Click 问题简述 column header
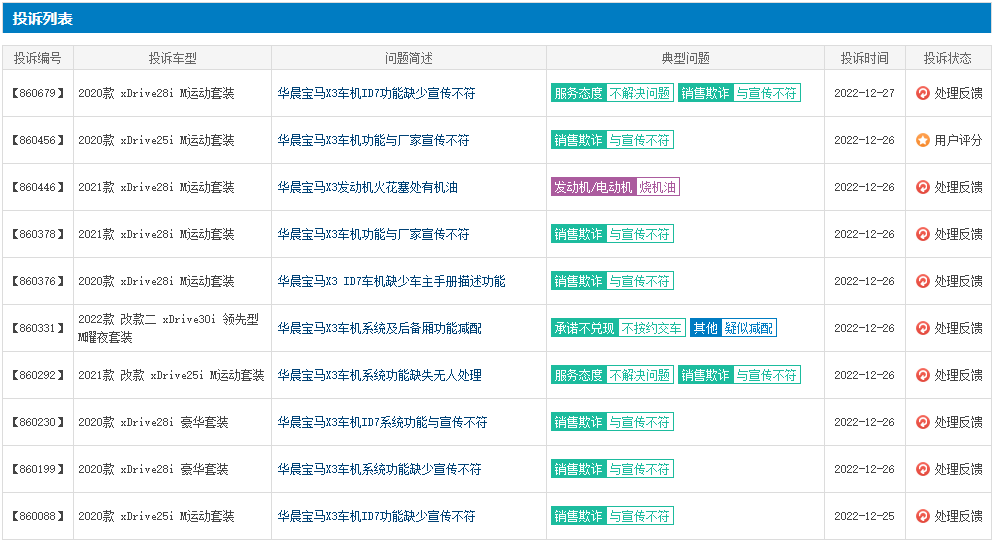 coord(409,58)
